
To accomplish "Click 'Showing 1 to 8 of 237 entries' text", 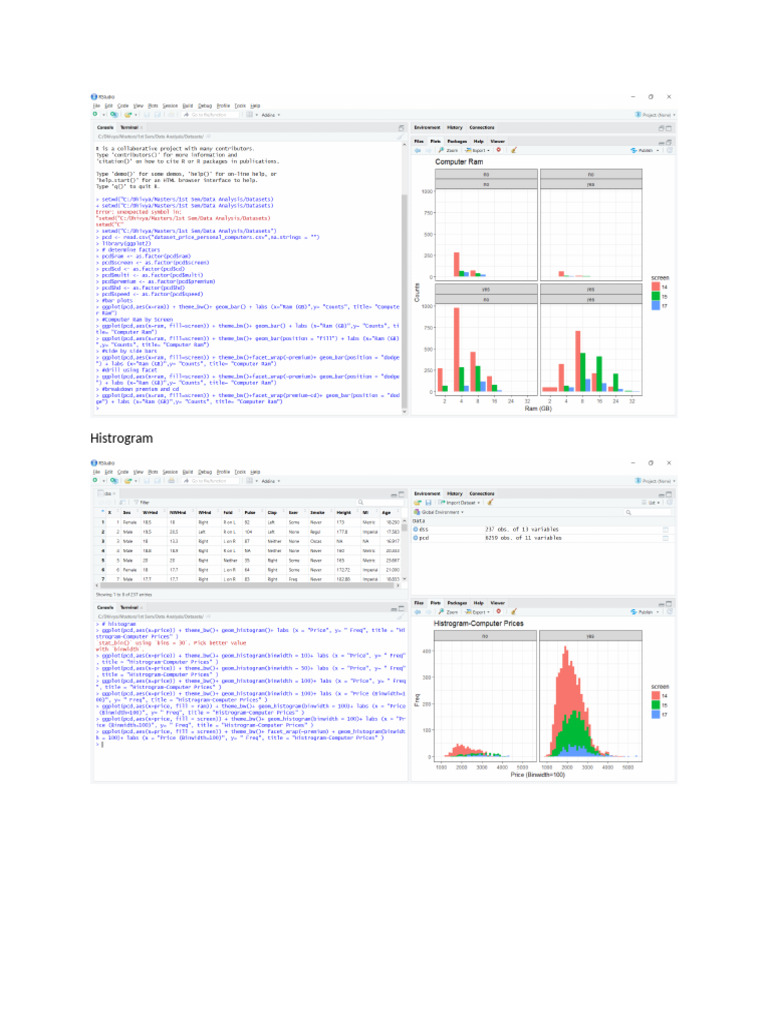I will tap(124, 595).
